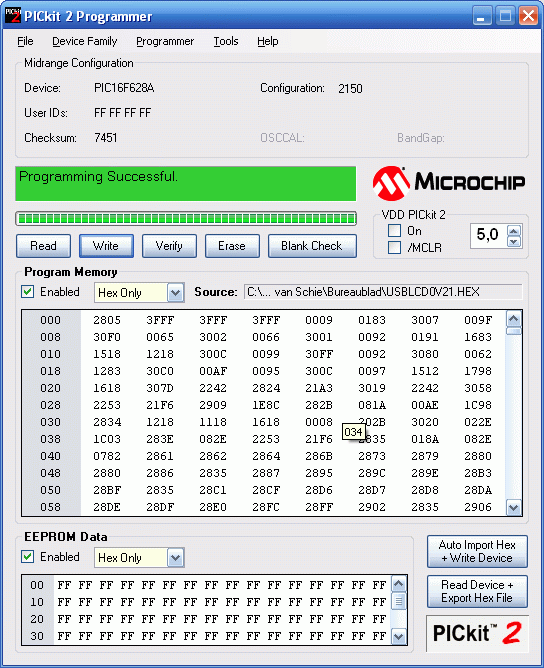
Task: Increase VDD voltage with up arrow
Action: point(514,231)
